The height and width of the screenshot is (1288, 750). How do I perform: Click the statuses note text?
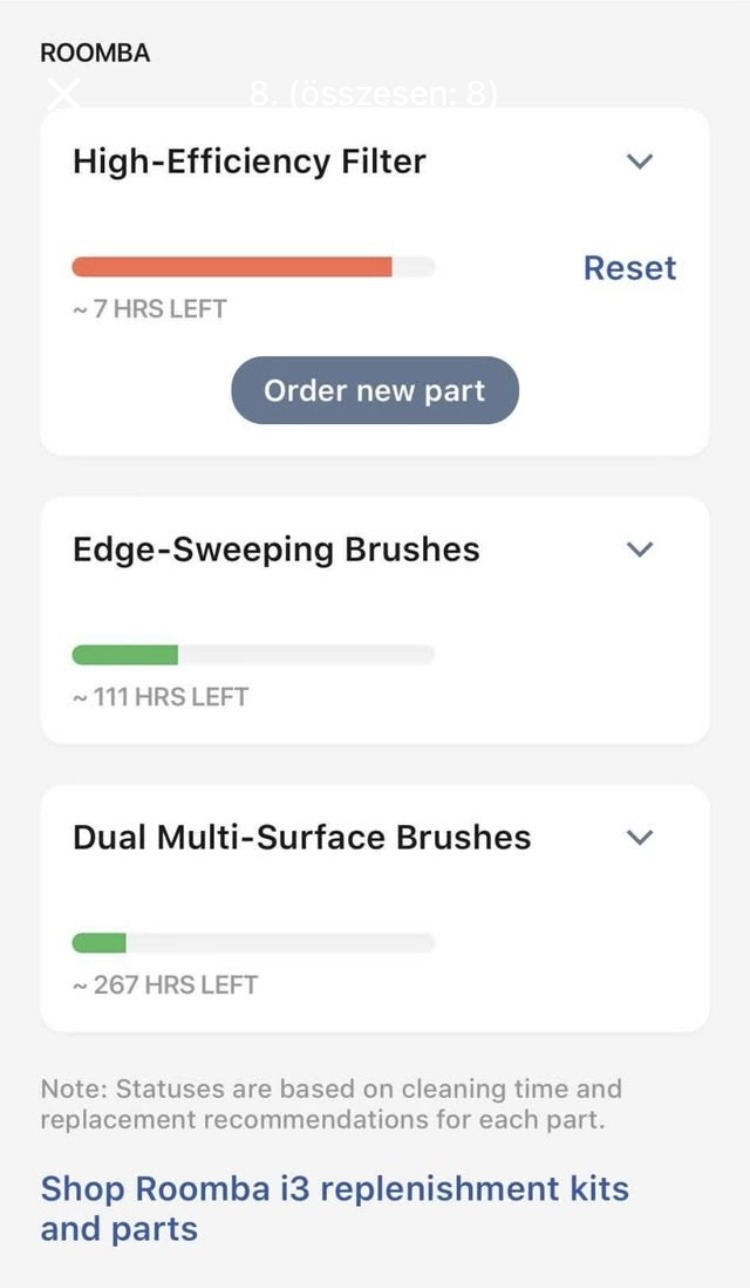330,1103
